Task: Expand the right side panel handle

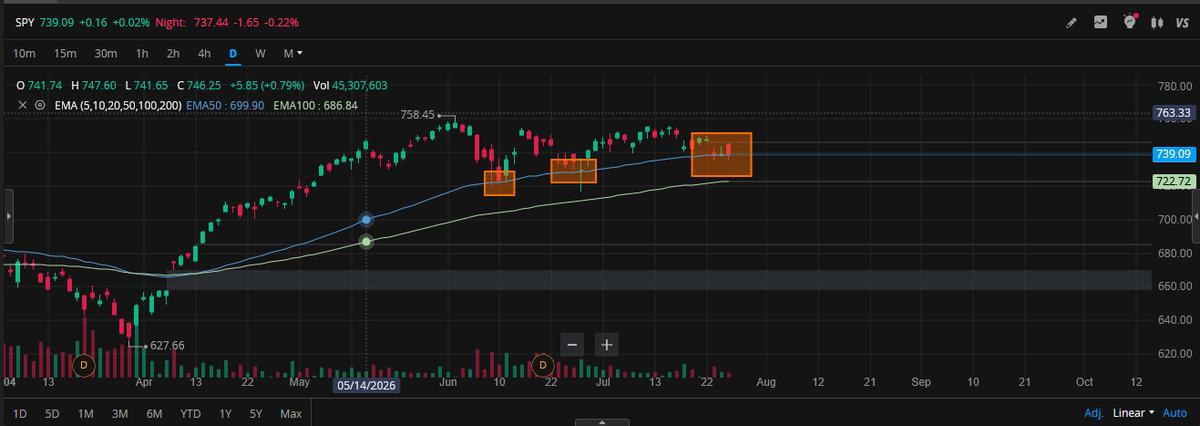Action: pos(1196,214)
